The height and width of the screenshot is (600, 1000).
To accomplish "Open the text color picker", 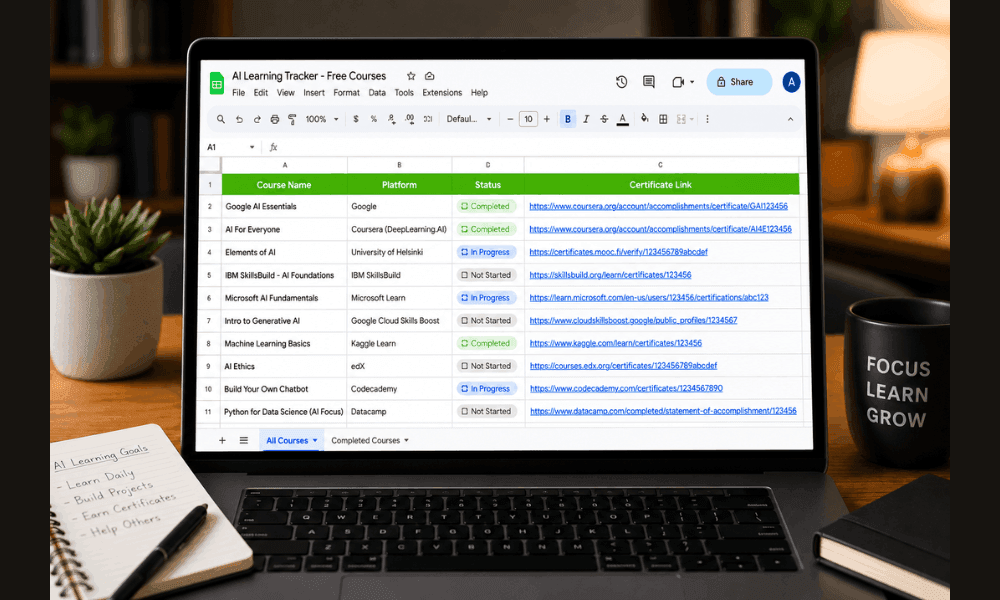I will [622, 119].
